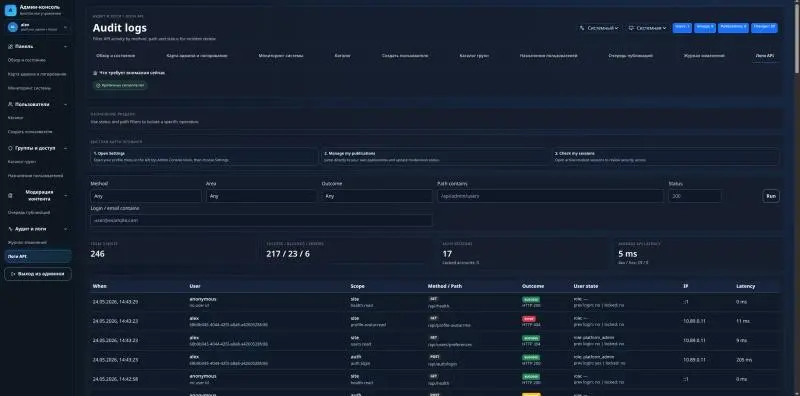Viewport: 800px width, 396px height.
Task: Switch to Назначение пользователей tab
Action: (x=548, y=56)
